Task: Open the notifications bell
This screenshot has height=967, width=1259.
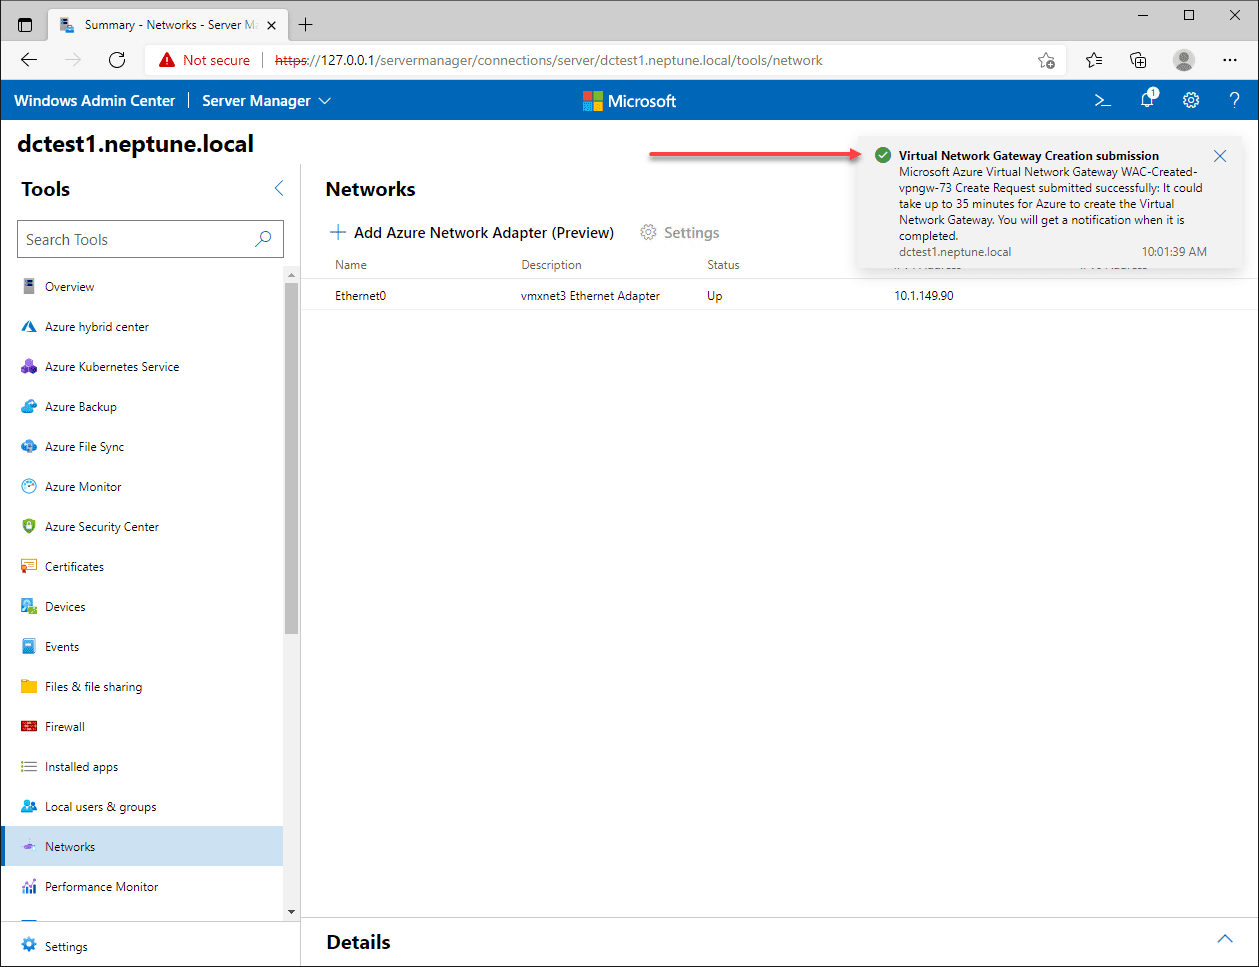Action: [x=1146, y=100]
